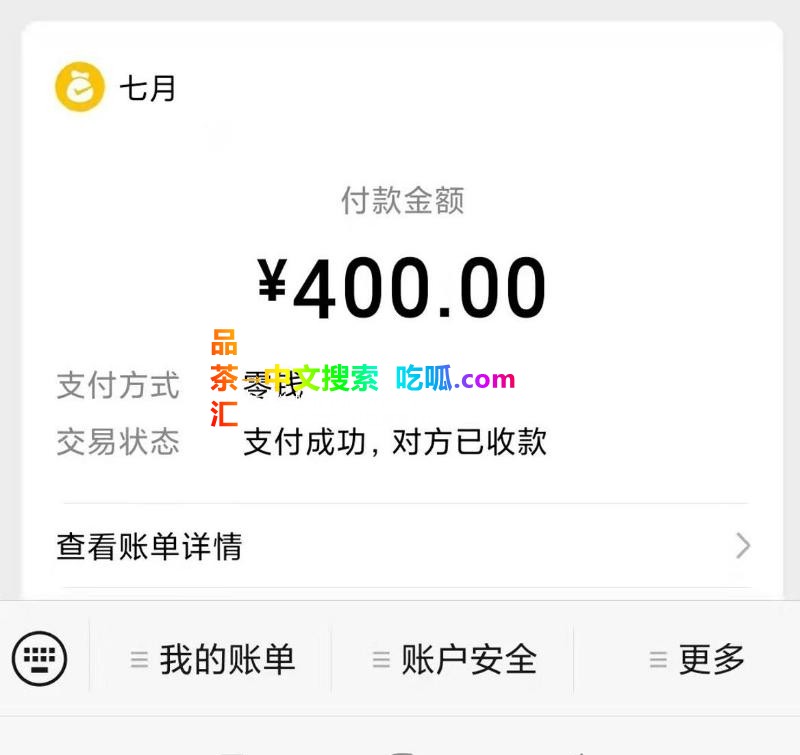The width and height of the screenshot is (800, 755).
Task: Click the list icon beside 账户安全
Action: point(381,660)
